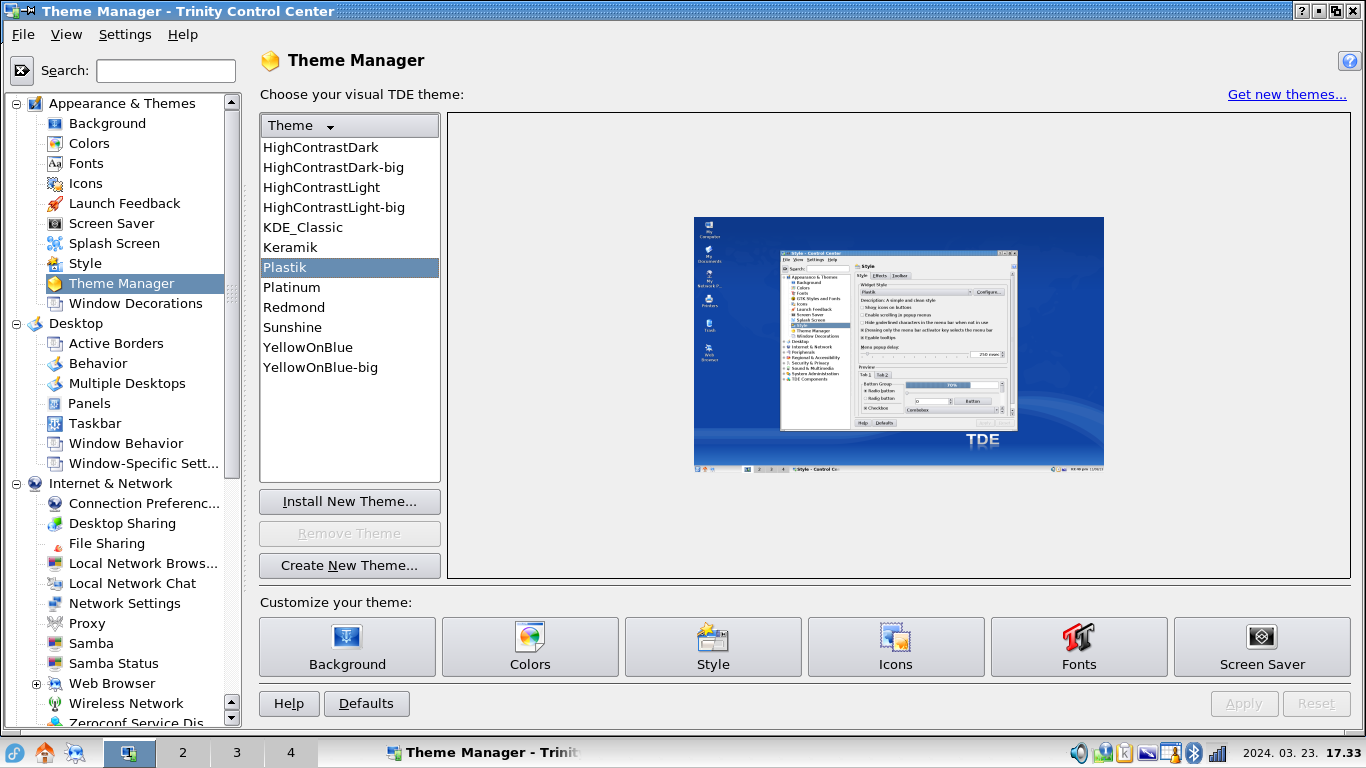Open the File menu
This screenshot has width=1366, height=768.
click(x=23, y=34)
